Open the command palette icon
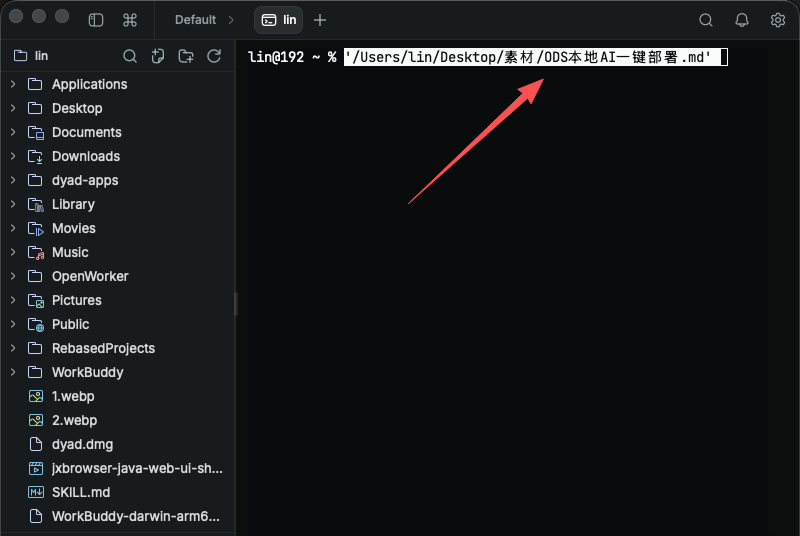This screenshot has width=800, height=536. [130, 20]
